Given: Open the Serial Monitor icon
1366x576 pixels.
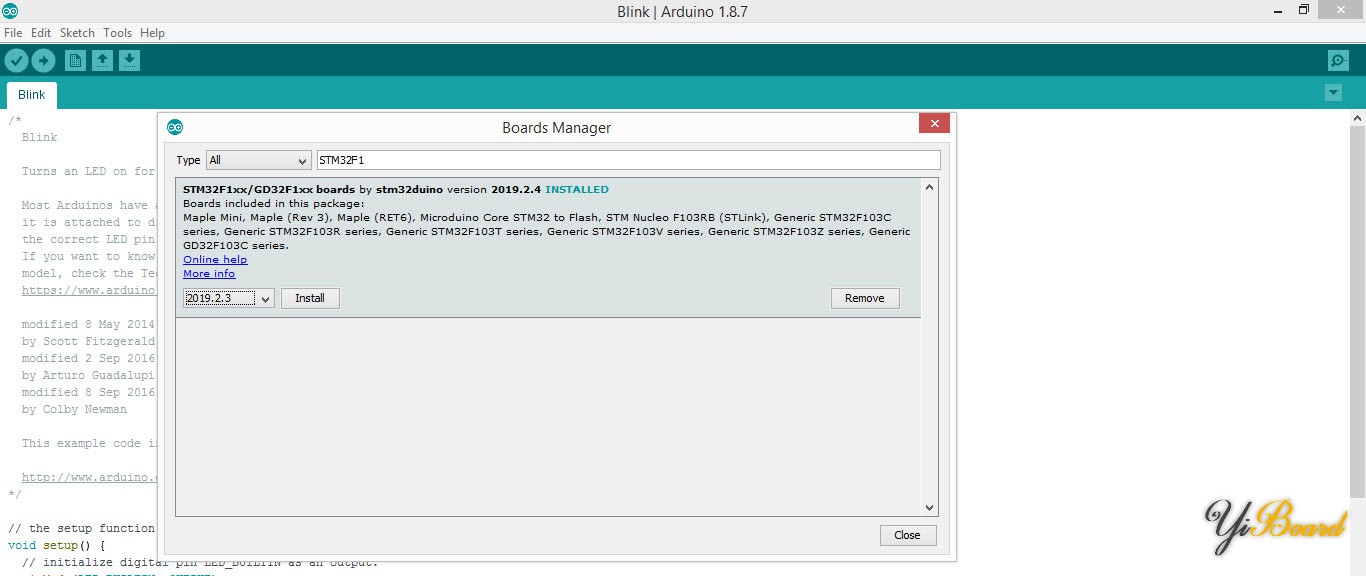Looking at the screenshot, I should tap(1338, 61).
